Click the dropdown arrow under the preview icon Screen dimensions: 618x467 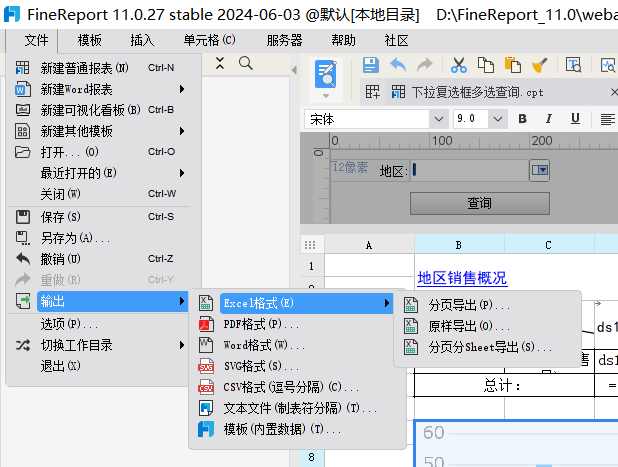(x=326, y=96)
